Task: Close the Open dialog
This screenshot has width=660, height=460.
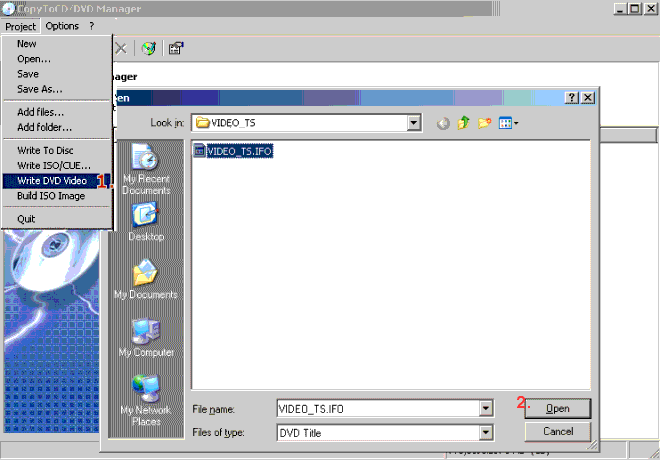Action: click(588, 98)
